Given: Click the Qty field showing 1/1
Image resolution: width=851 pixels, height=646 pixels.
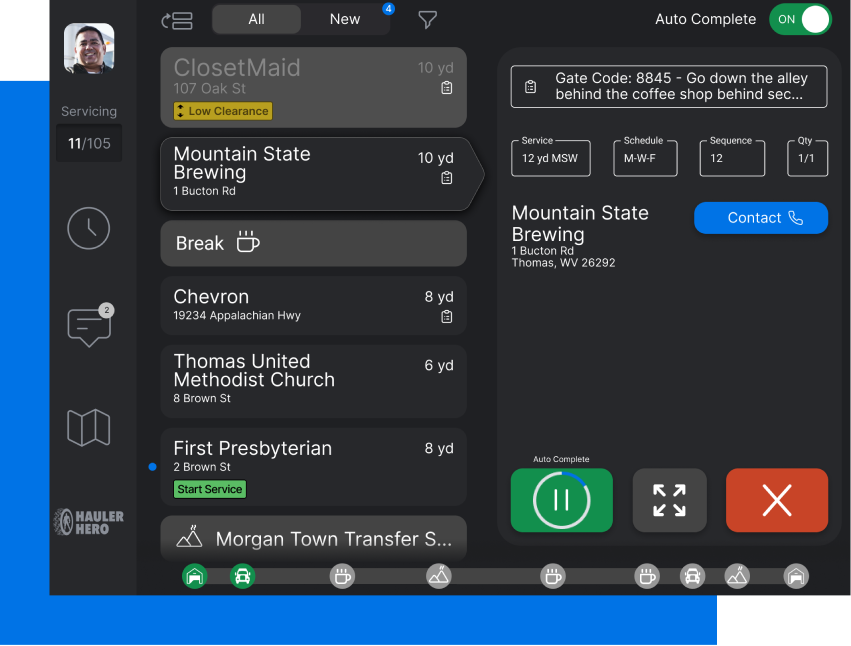Looking at the screenshot, I should [808, 157].
